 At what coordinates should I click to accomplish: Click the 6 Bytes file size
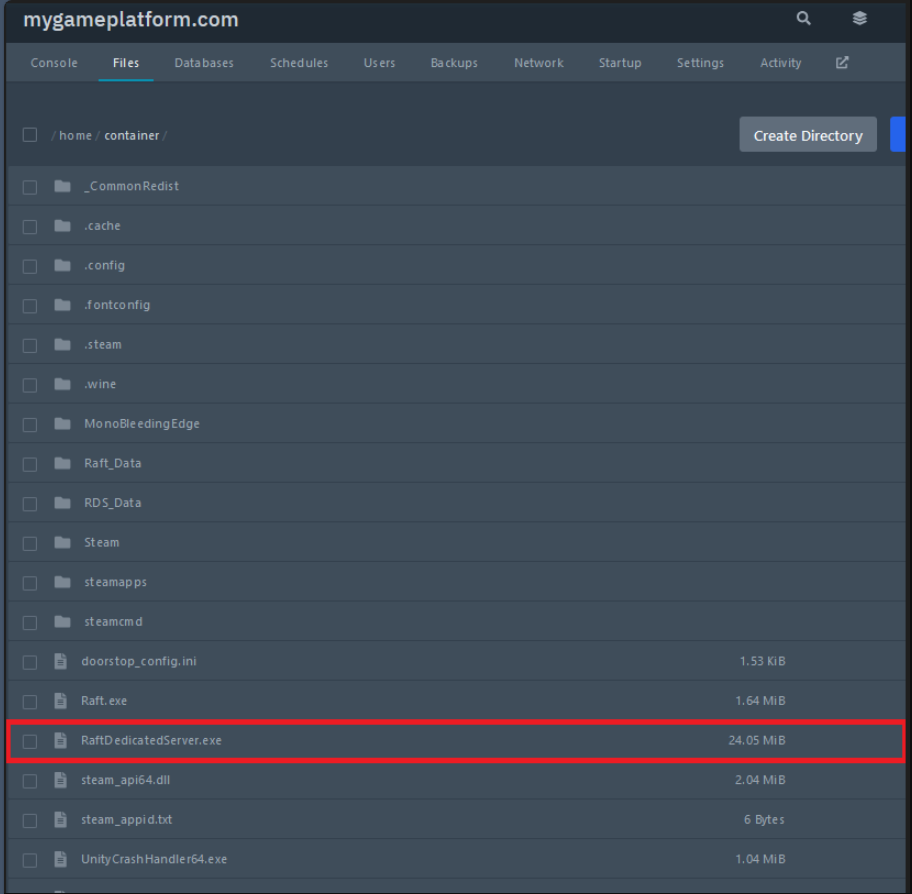click(x=764, y=820)
